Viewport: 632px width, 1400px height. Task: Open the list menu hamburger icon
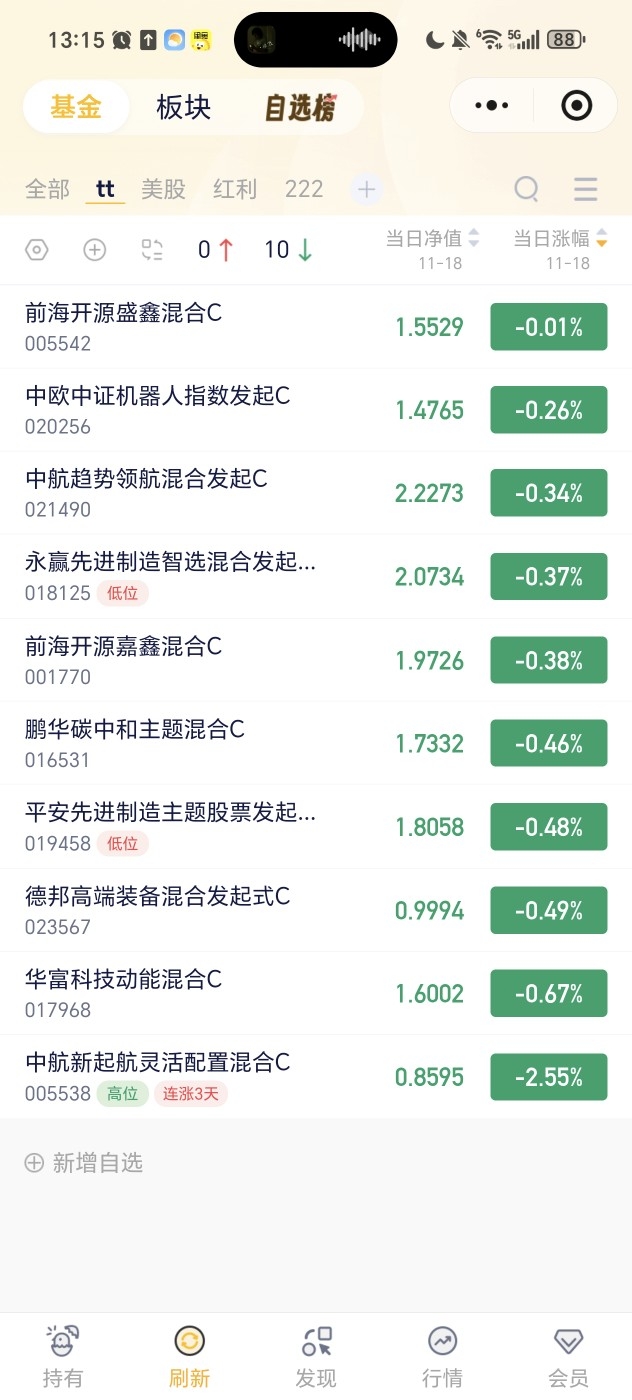tap(586, 188)
